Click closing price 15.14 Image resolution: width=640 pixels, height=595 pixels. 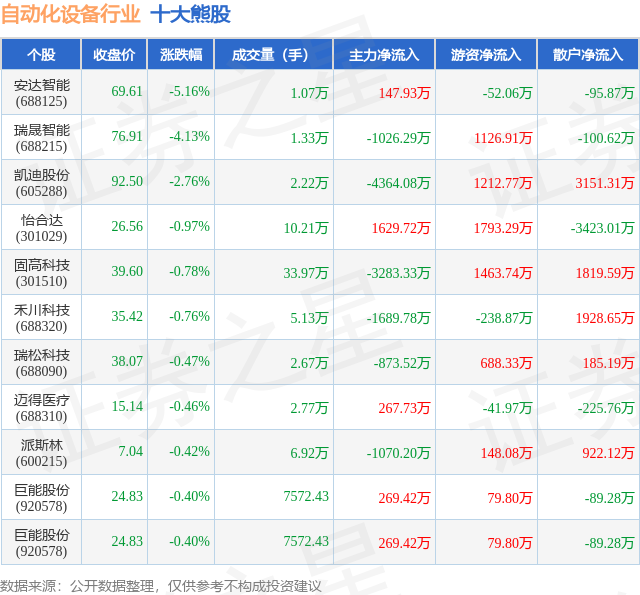(127, 406)
